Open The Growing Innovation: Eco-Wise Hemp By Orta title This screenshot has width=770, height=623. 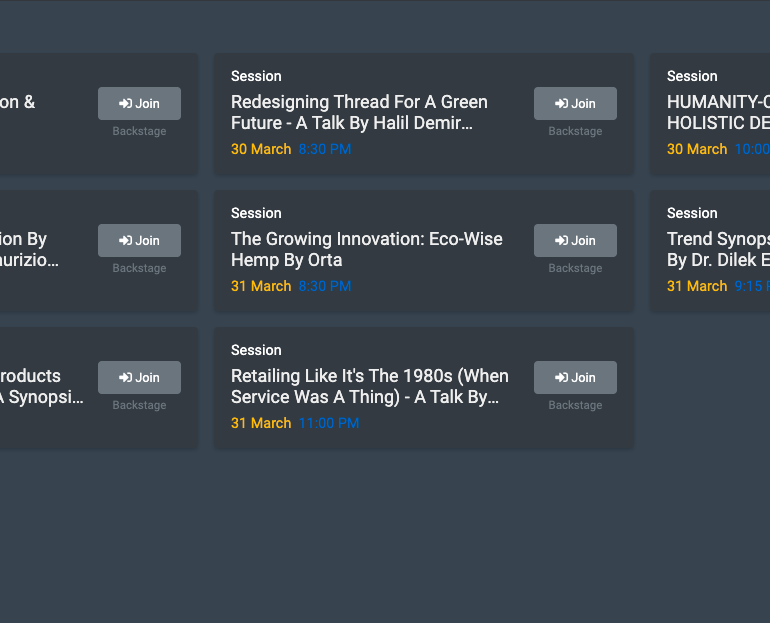click(366, 249)
